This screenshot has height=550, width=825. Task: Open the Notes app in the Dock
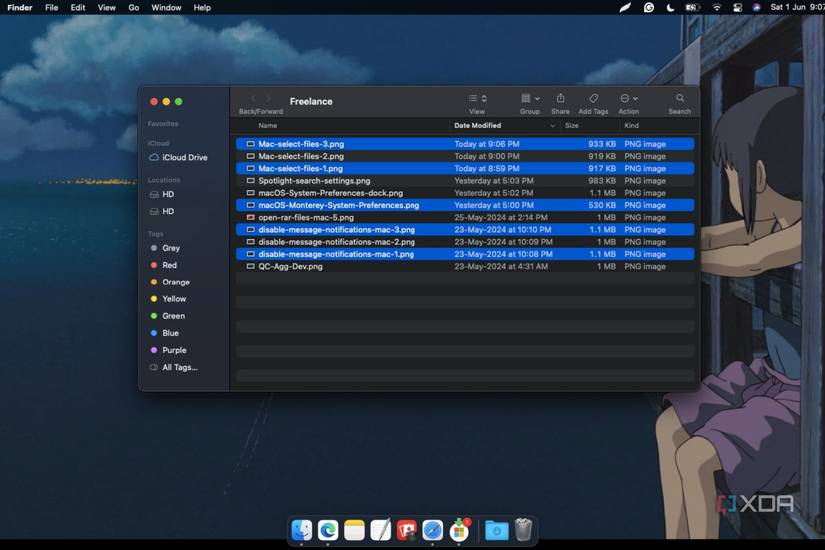pyautogui.click(x=354, y=530)
